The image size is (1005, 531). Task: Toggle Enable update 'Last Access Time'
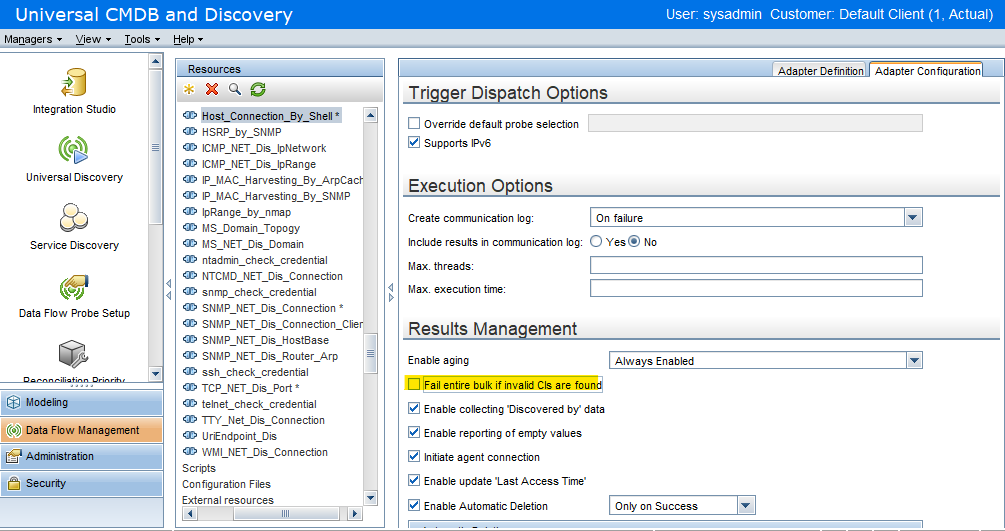tap(414, 480)
